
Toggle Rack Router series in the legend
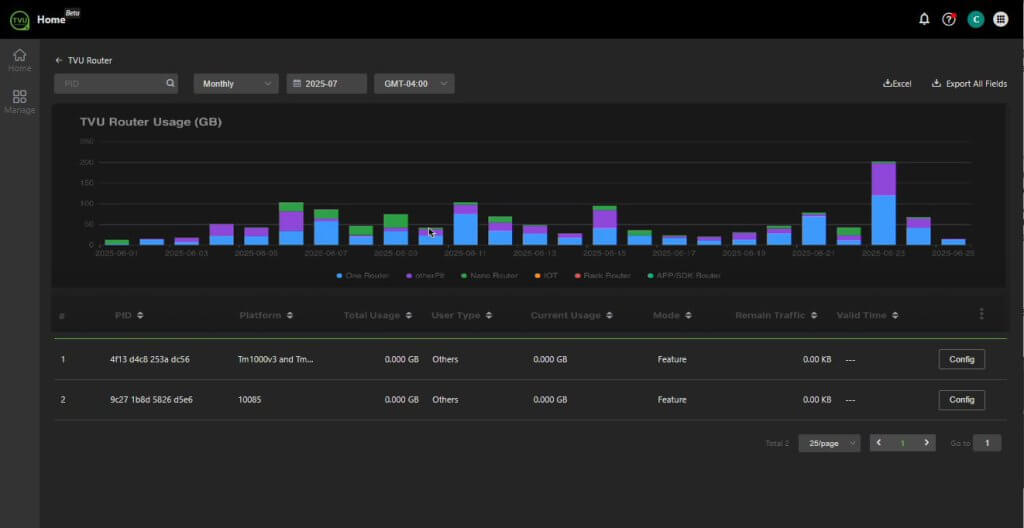[602, 276]
